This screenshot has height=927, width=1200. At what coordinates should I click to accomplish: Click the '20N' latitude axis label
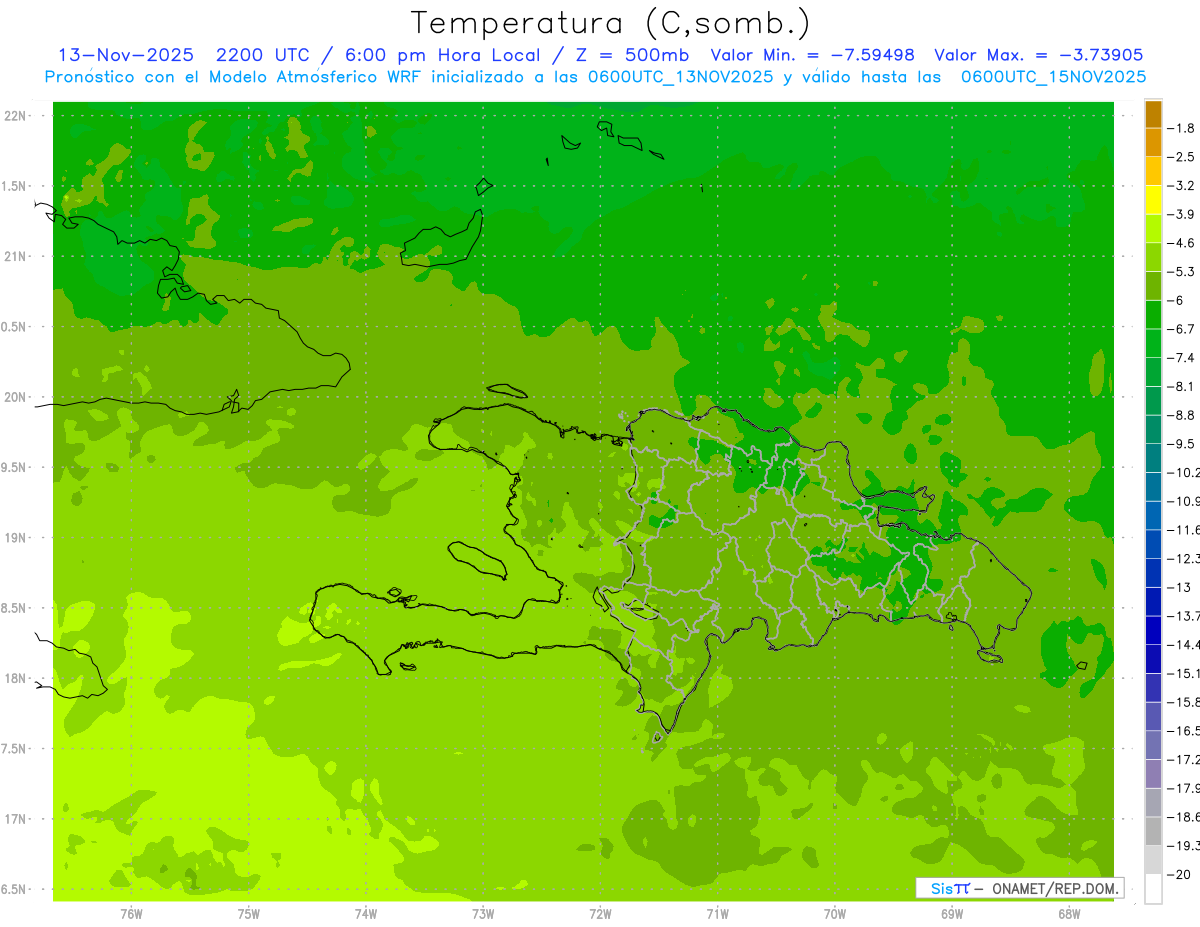[15, 397]
